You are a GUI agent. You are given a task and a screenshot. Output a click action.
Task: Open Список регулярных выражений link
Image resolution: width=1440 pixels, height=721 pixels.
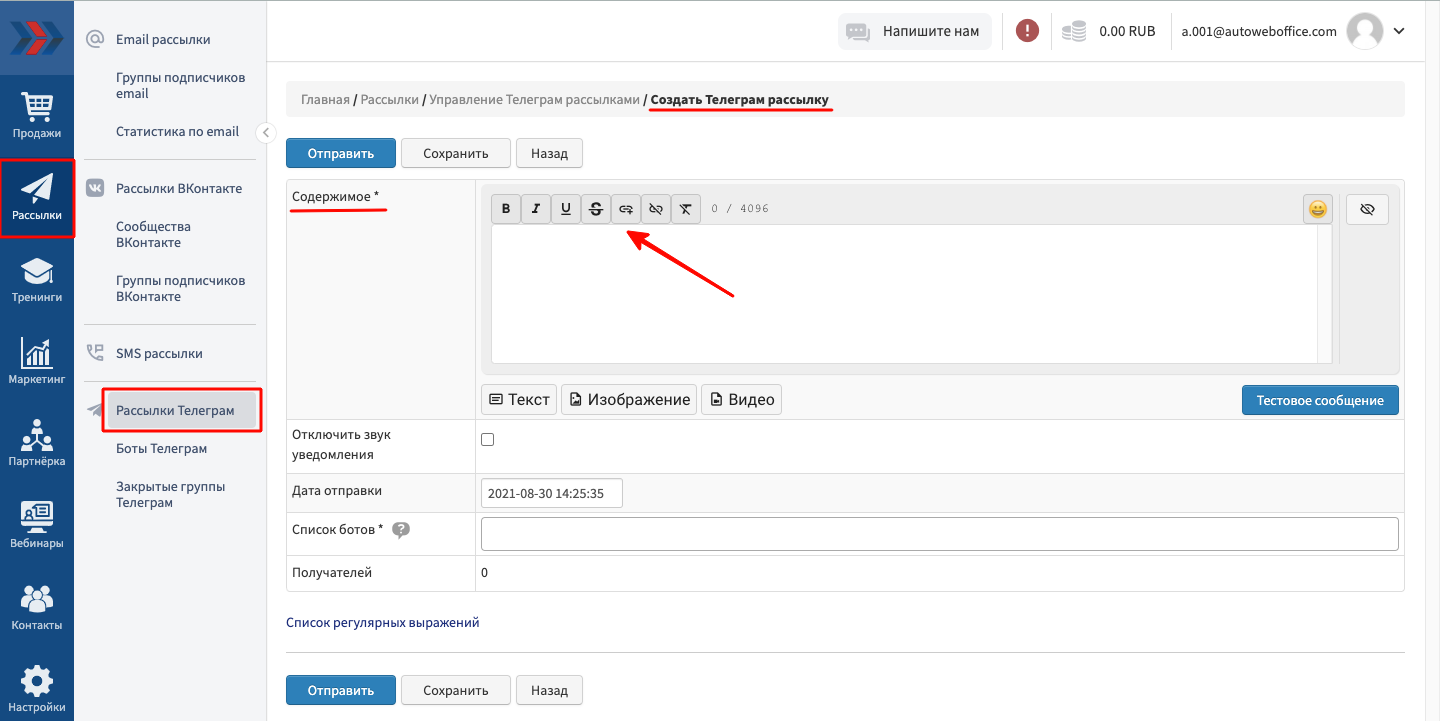tap(382, 622)
